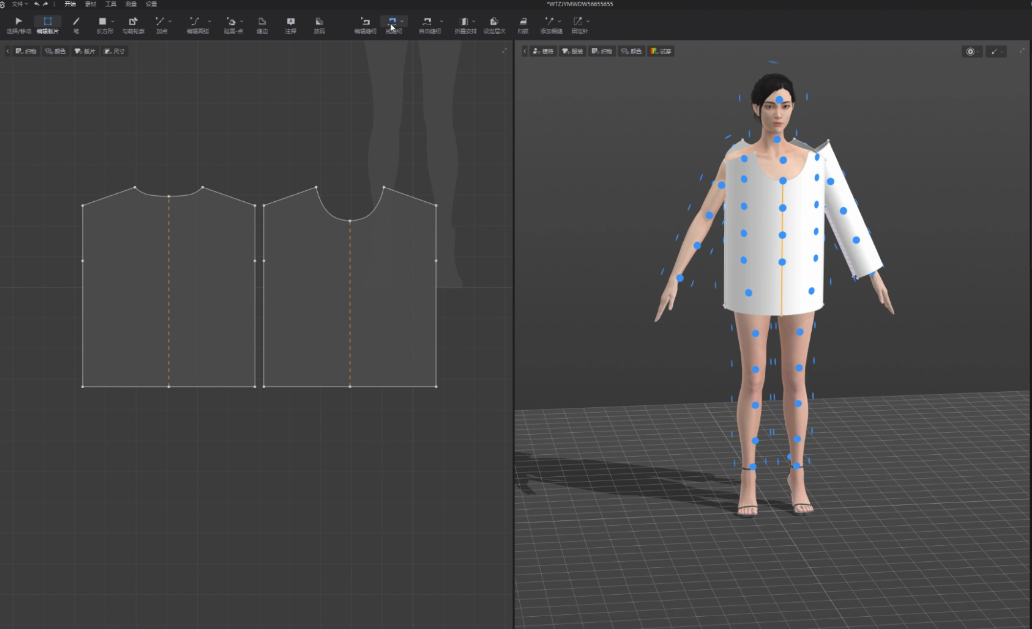Activate the 编辑板片 edit pattern tool
The image size is (1032, 629).
pos(47,21)
